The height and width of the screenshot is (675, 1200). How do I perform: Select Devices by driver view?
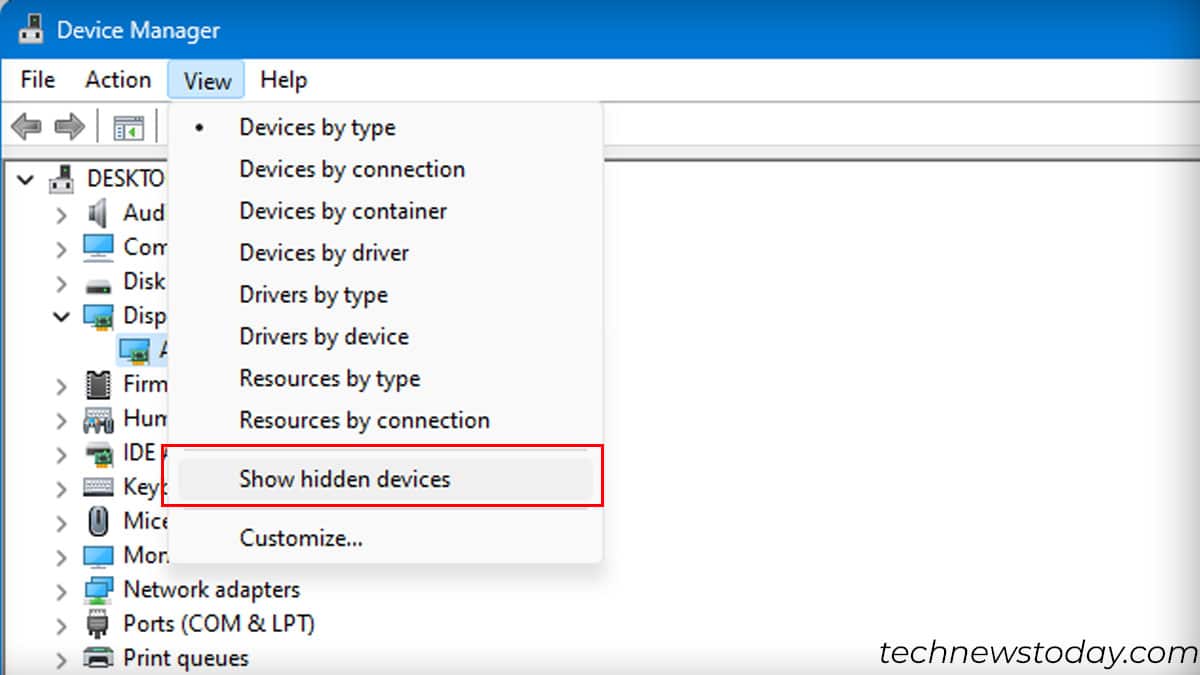386,253
